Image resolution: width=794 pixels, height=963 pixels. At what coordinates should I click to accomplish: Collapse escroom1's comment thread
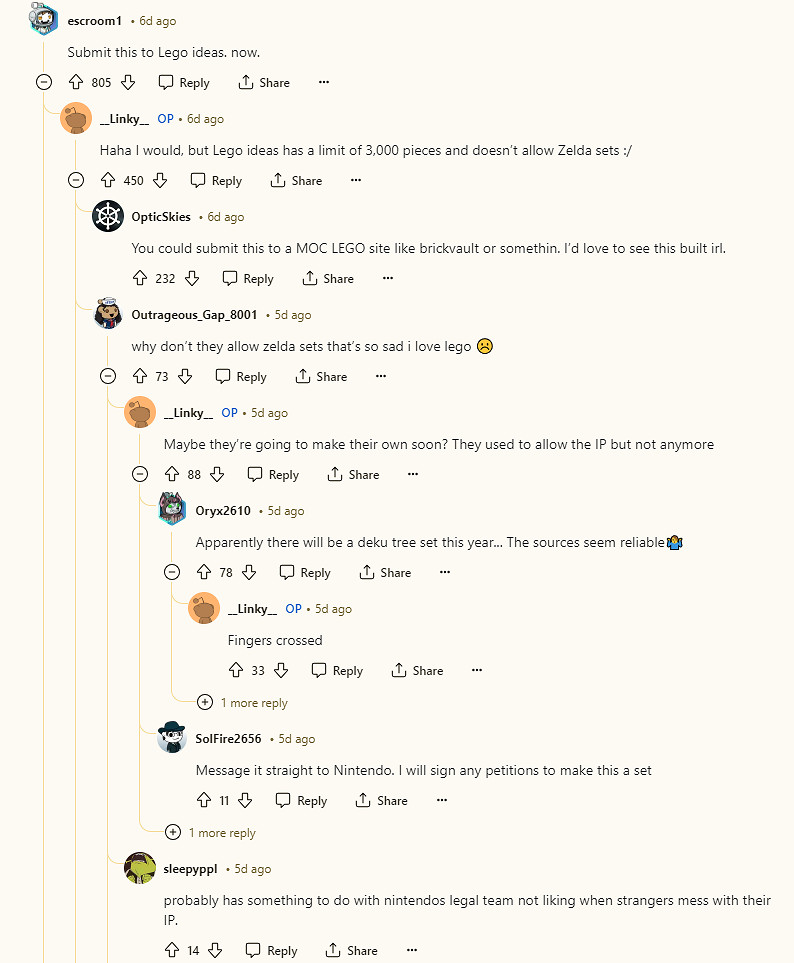[x=44, y=83]
